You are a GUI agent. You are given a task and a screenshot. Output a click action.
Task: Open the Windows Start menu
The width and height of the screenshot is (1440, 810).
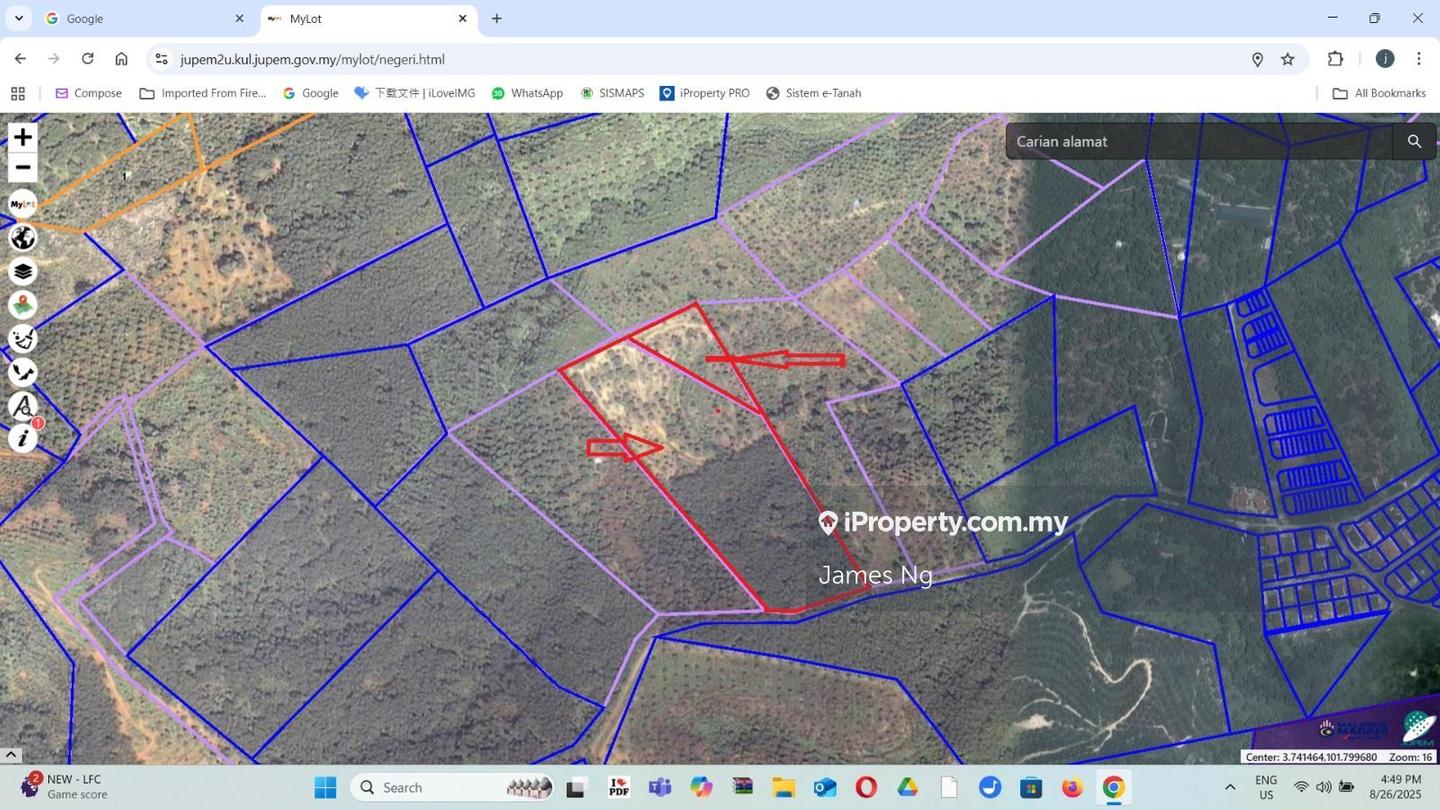325,788
